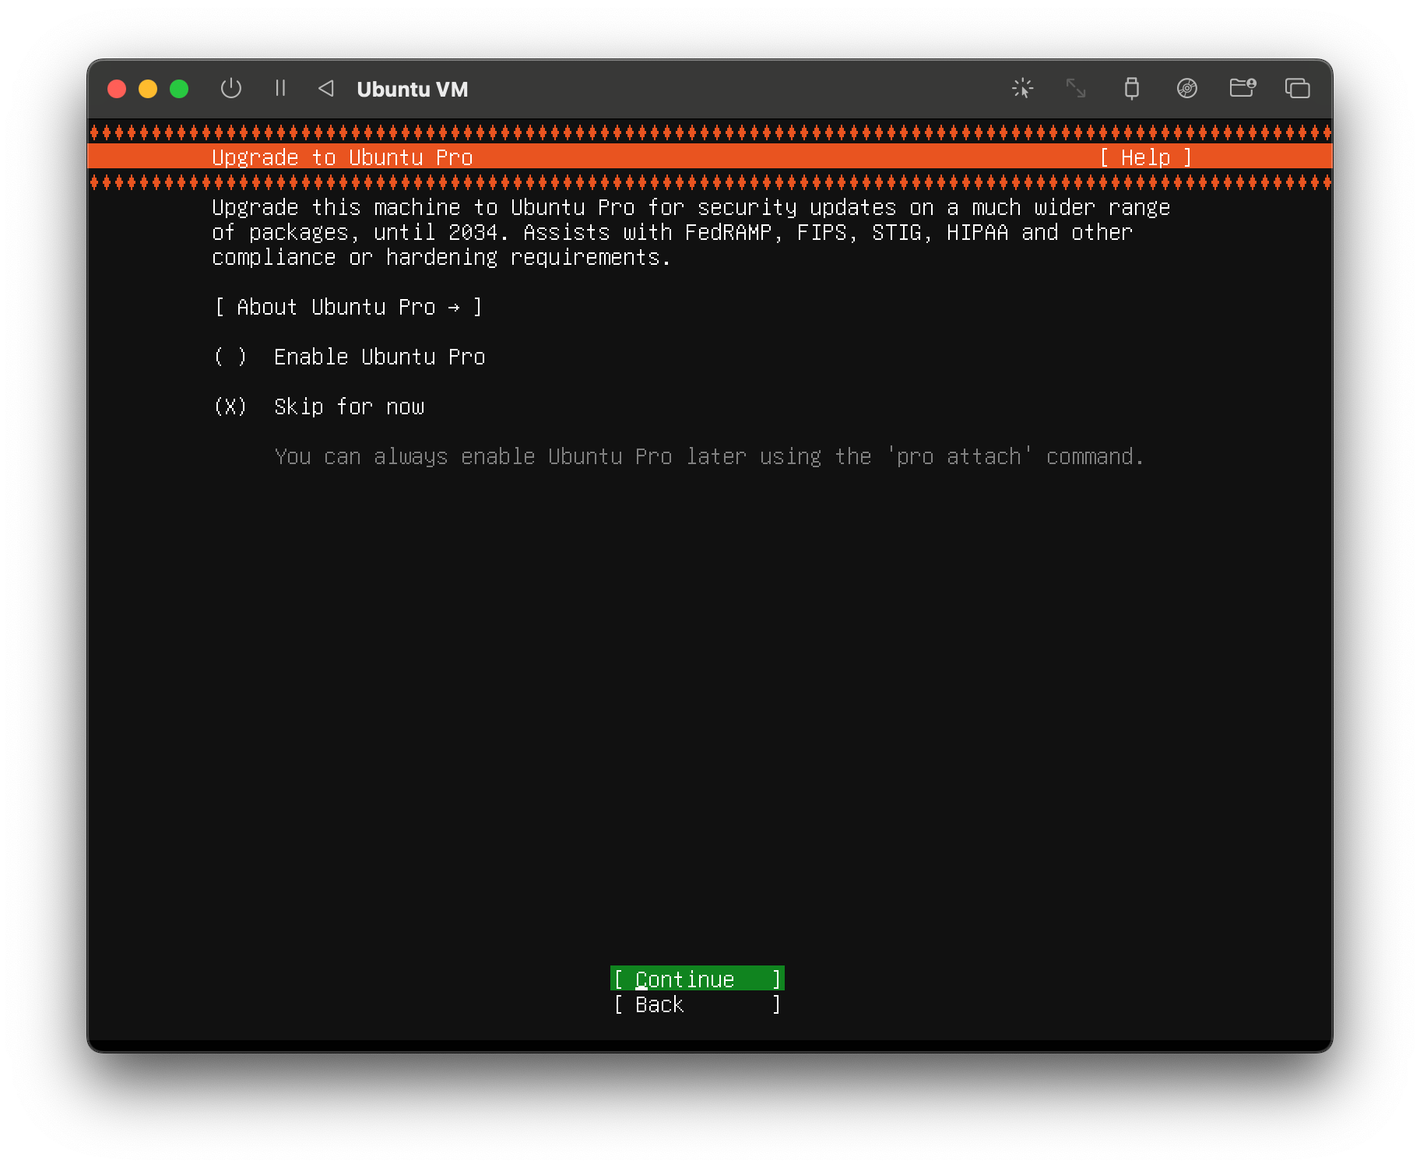The width and height of the screenshot is (1420, 1168).
Task: Select the Enable Ubuntu Pro radio option
Action: pos(350,357)
